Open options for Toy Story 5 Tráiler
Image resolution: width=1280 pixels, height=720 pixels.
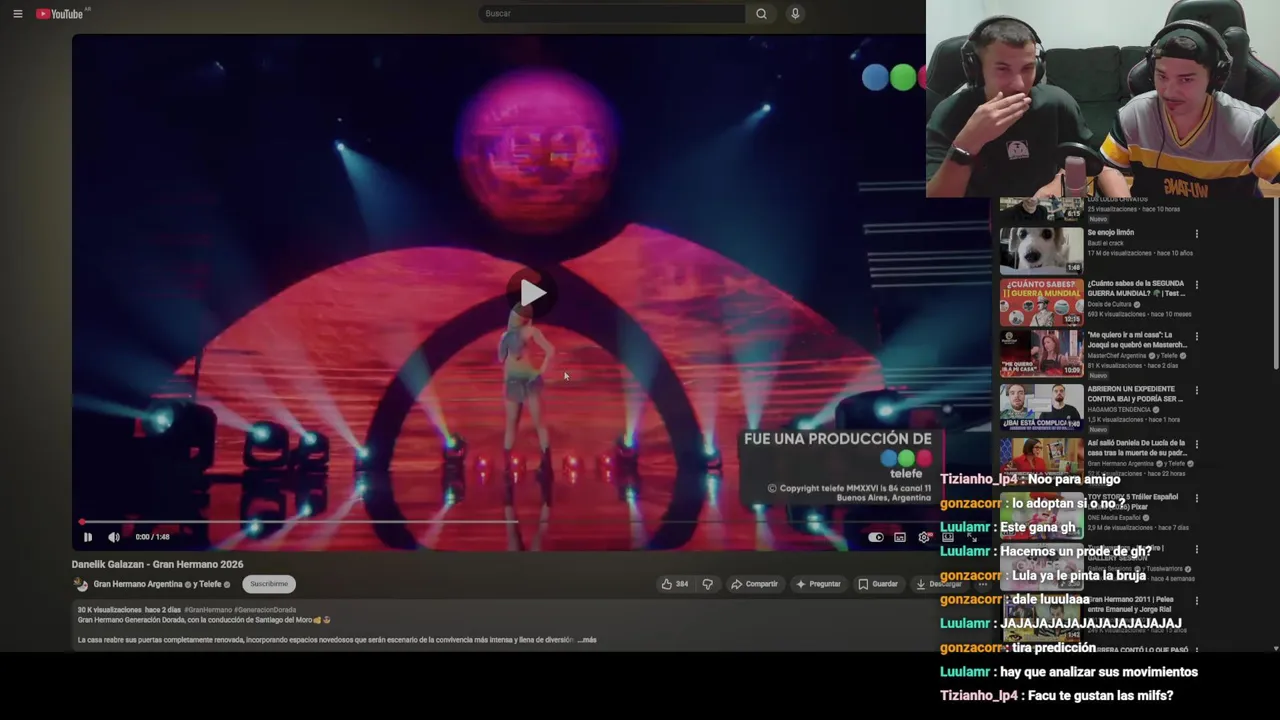coord(1196,497)
